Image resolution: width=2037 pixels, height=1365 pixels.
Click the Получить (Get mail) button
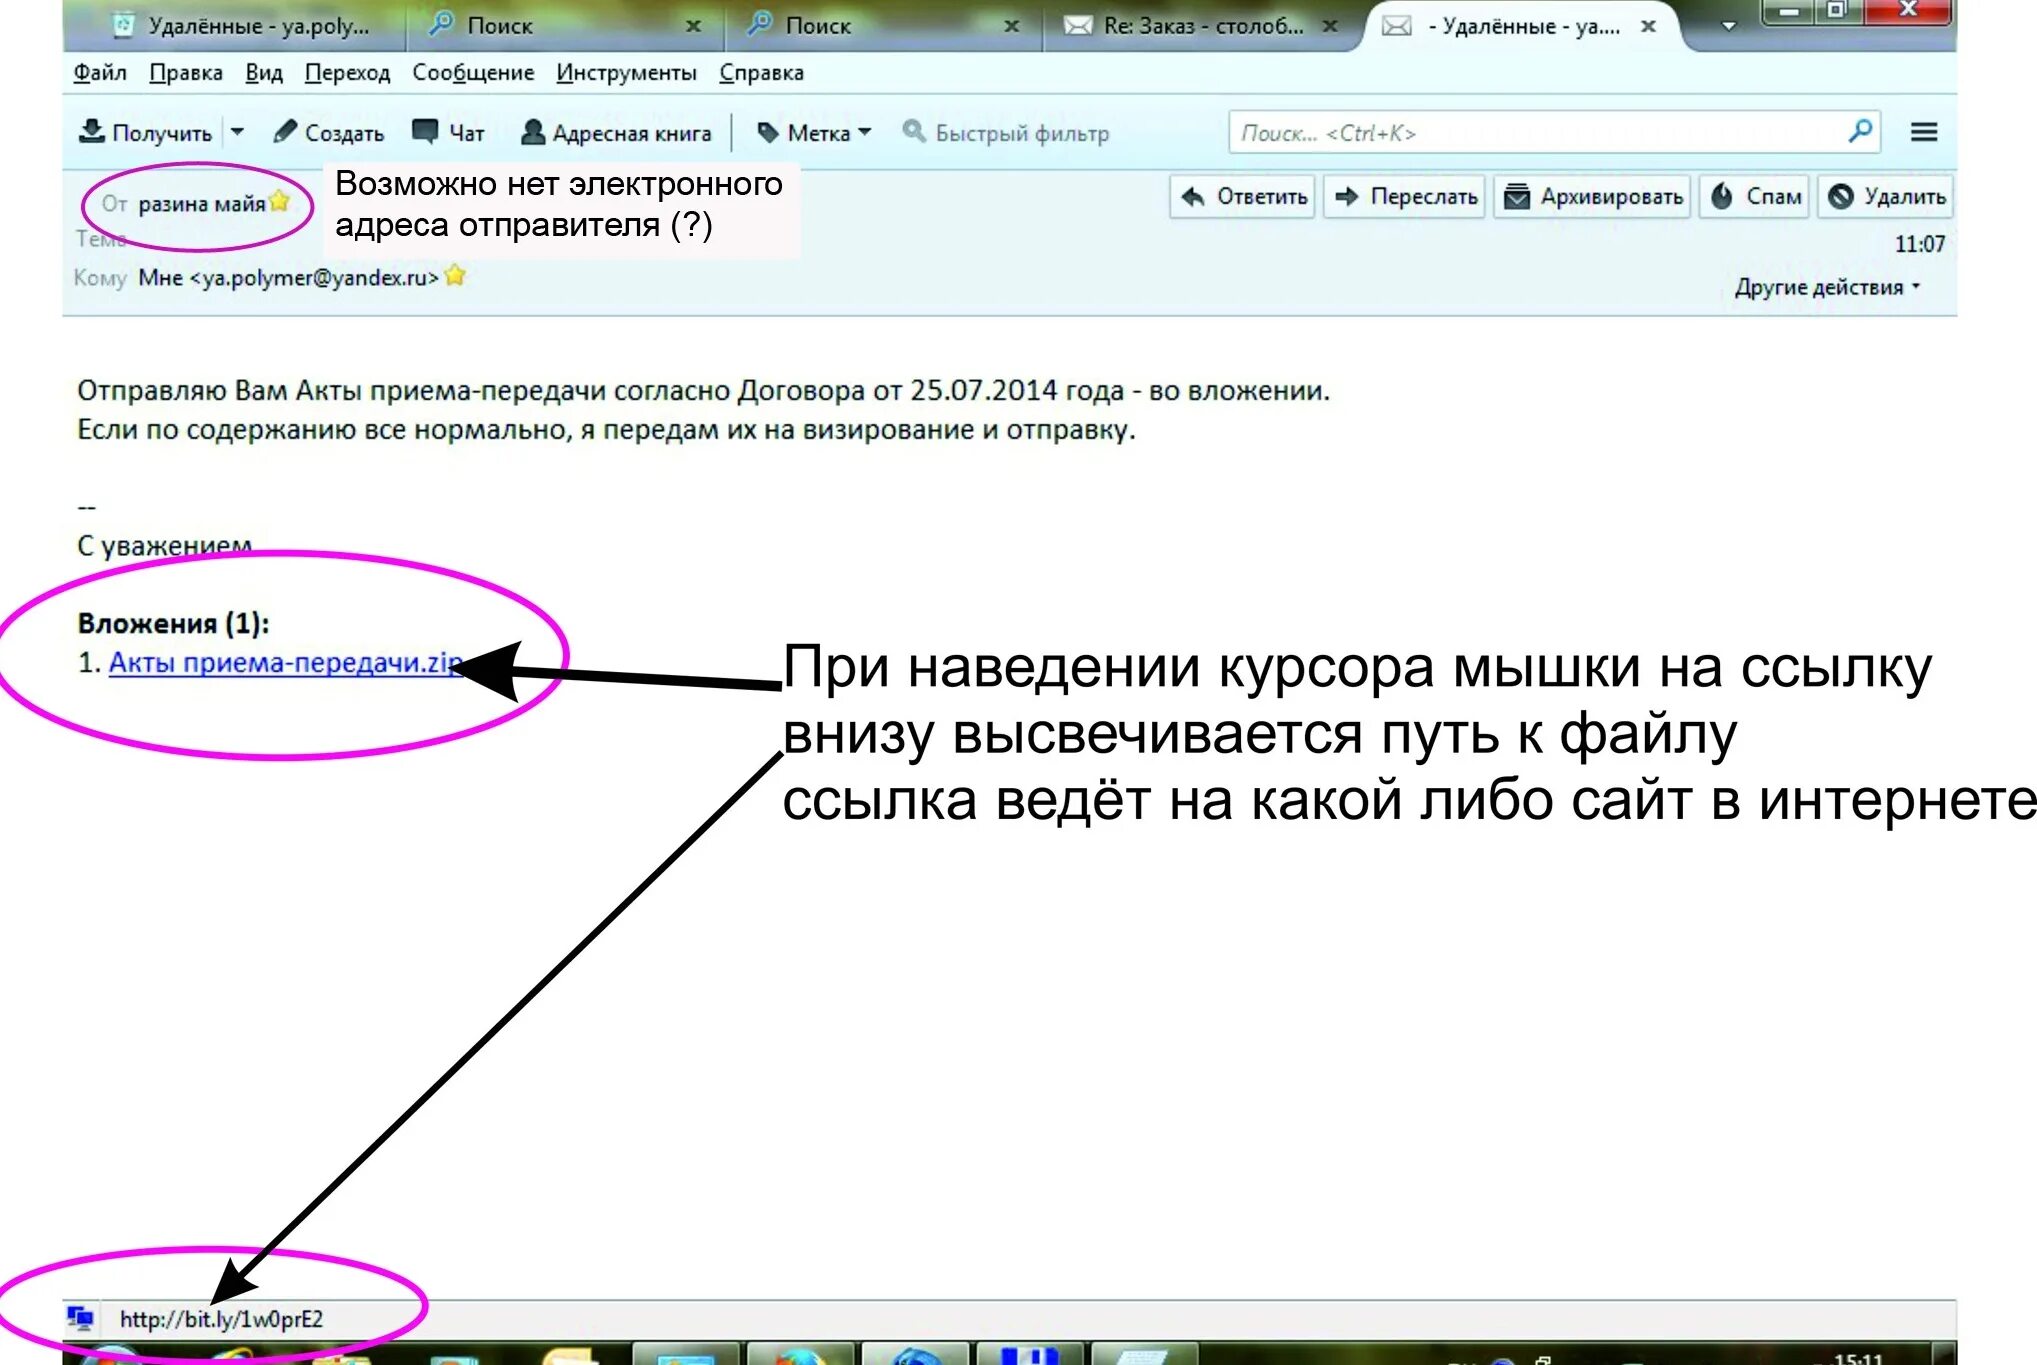pyautogui.click(x=146, y=133)
